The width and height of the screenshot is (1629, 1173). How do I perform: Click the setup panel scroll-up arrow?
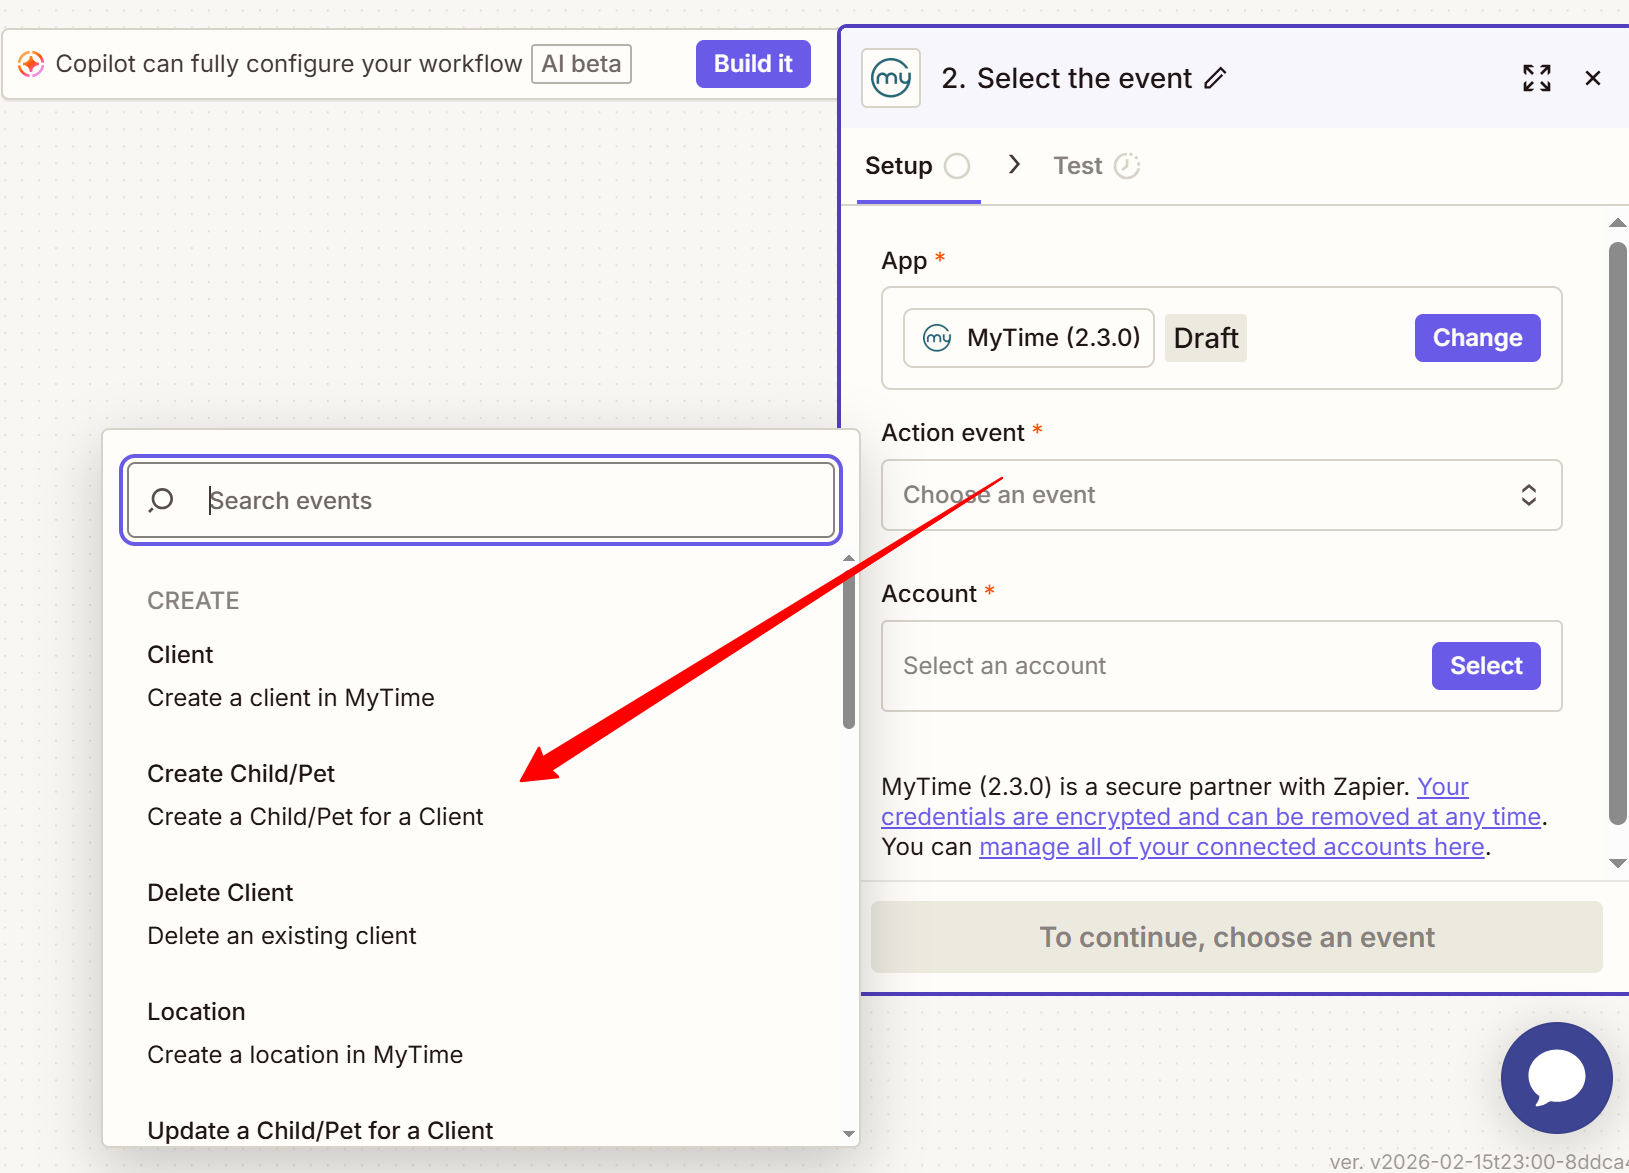pos(1617,222)
